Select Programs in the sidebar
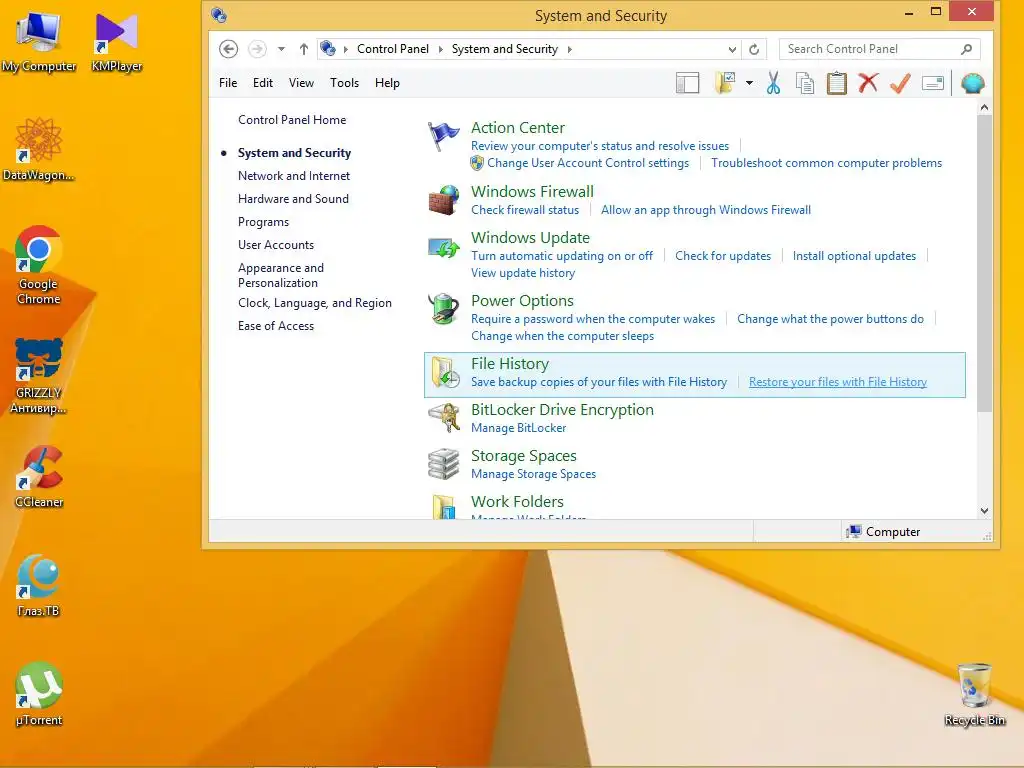The height and width of the screenshot is (768, 1024). coord(263,222)
